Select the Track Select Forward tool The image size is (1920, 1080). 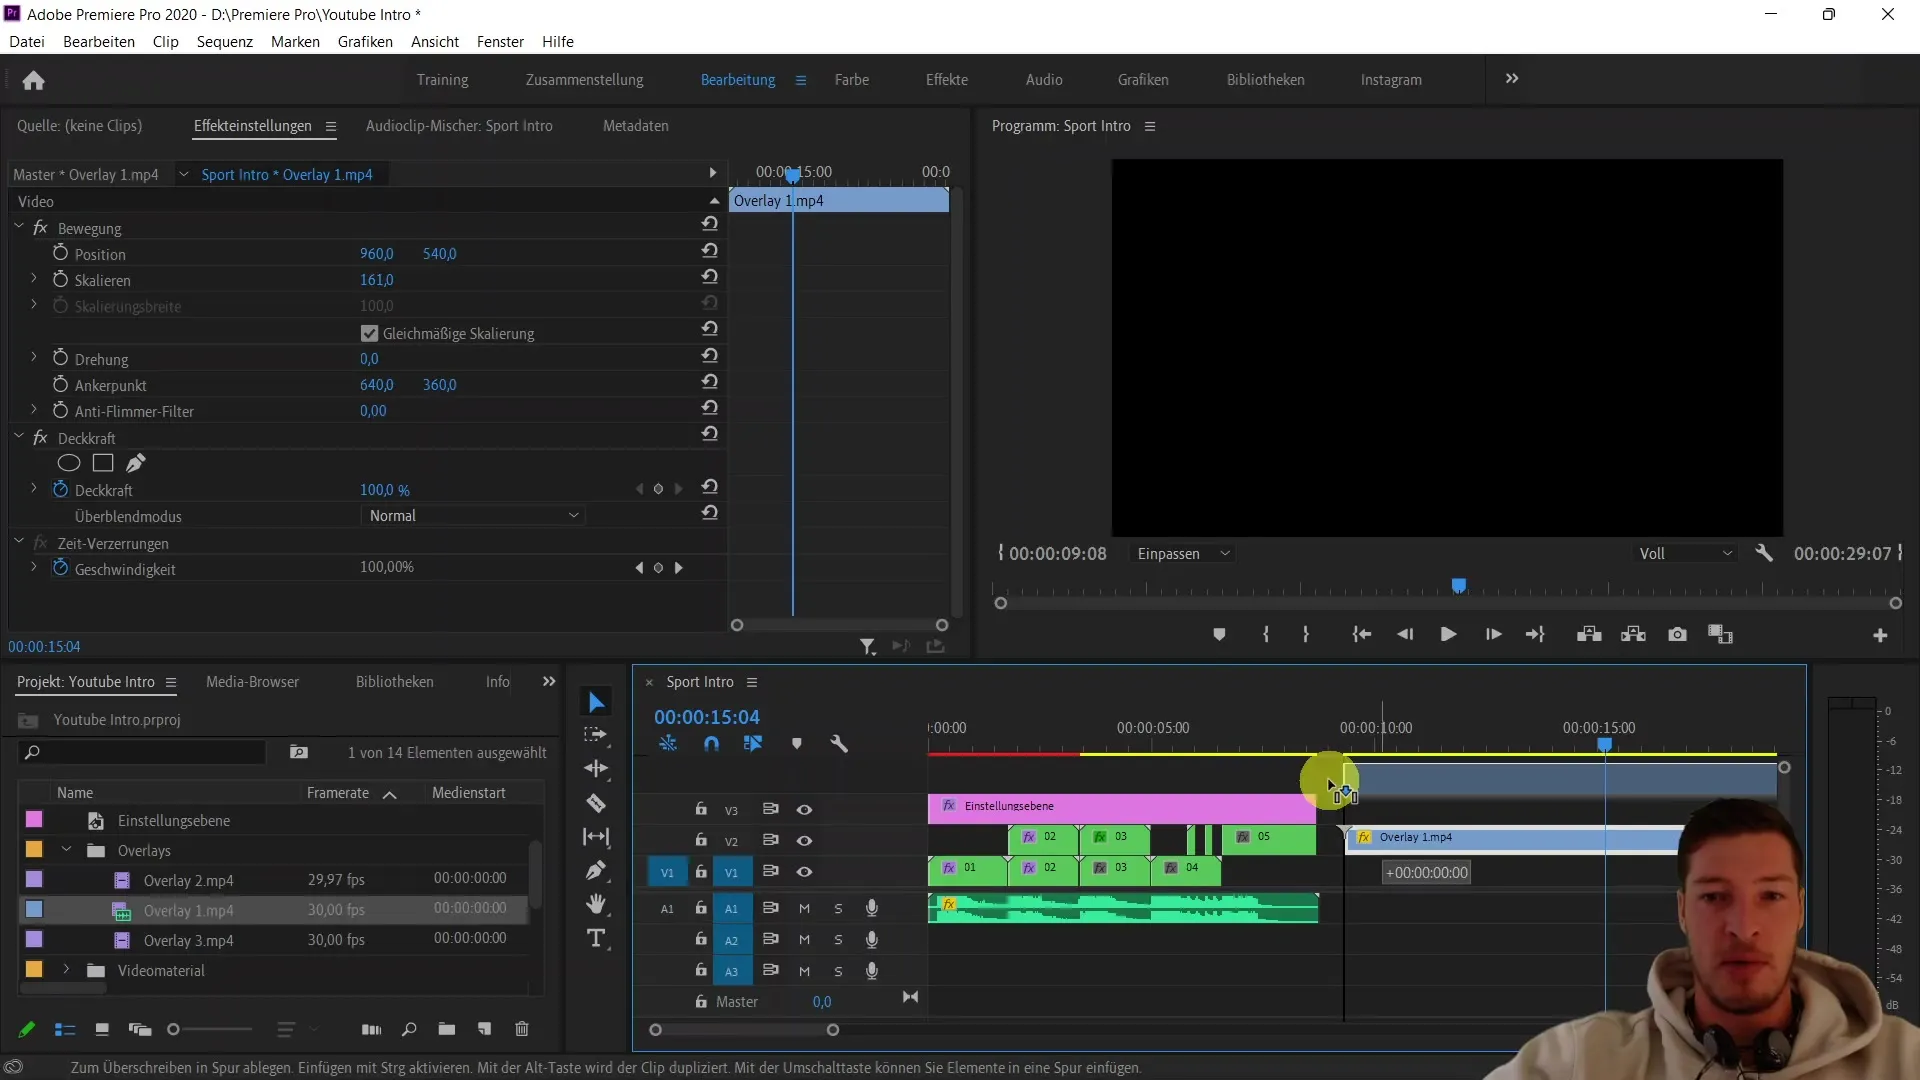point(599,737)
